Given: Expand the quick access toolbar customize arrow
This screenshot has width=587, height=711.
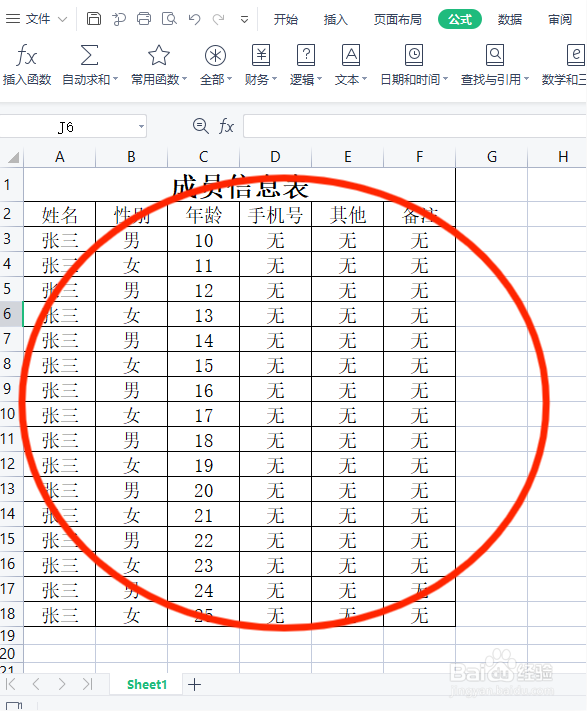Looking at the screenshot, I should tap(244, 19).
